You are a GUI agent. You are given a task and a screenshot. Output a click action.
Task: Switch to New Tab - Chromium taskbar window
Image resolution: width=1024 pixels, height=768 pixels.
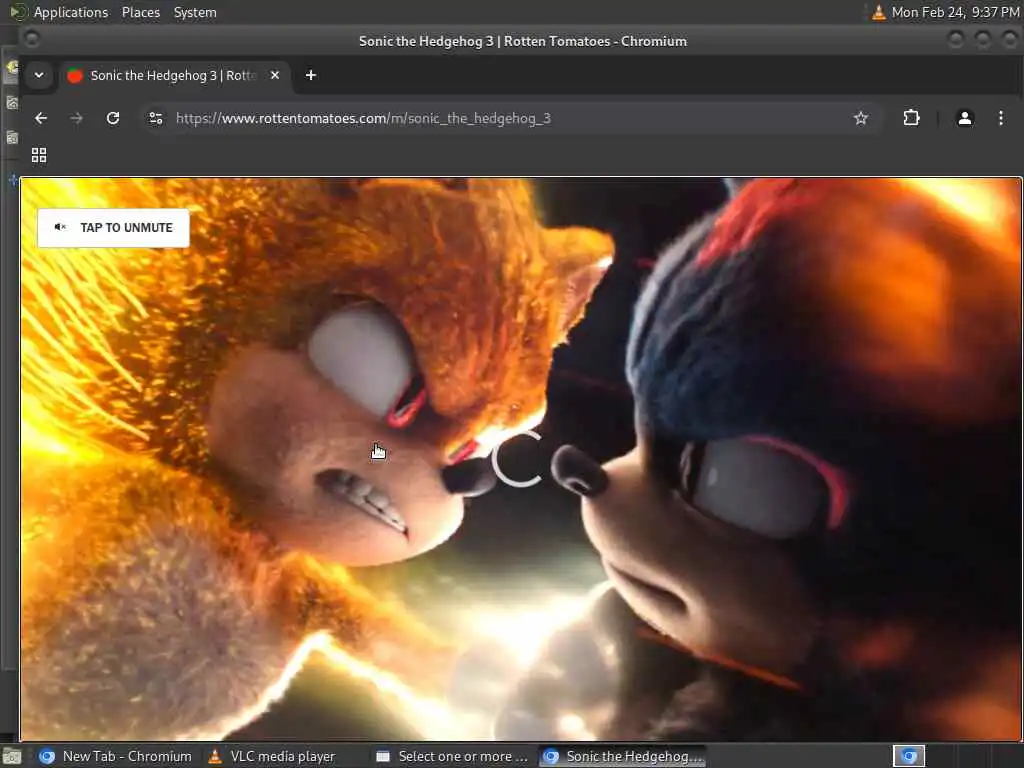click(115, 756)
